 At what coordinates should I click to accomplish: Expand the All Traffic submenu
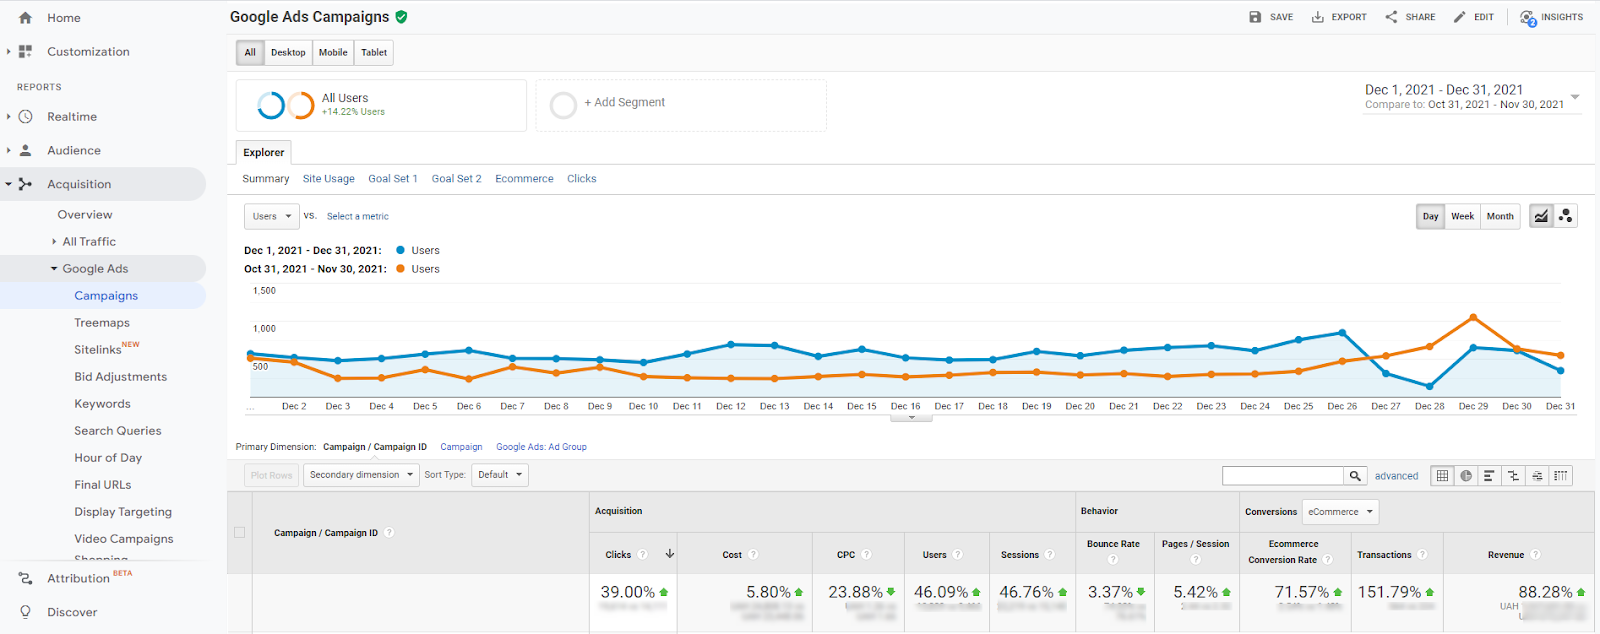click(54, 242)
